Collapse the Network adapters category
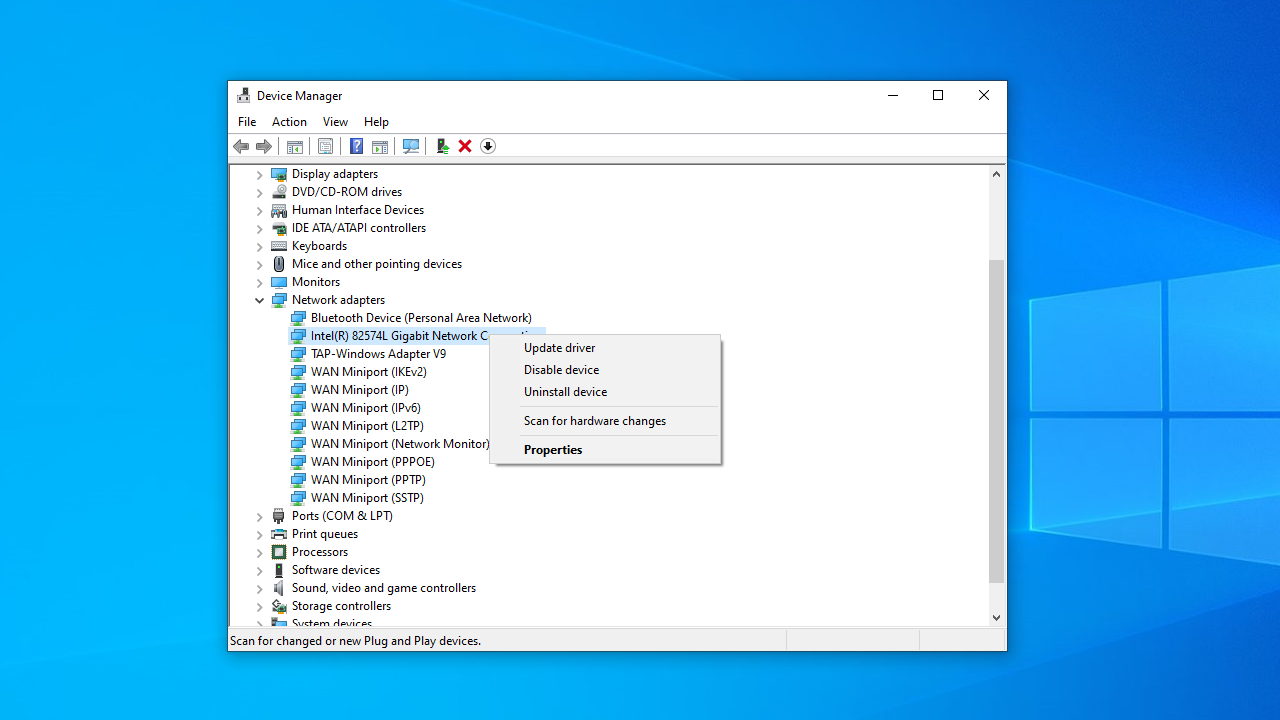Viewport: 1280px width, 720px height. coord(260,300)
